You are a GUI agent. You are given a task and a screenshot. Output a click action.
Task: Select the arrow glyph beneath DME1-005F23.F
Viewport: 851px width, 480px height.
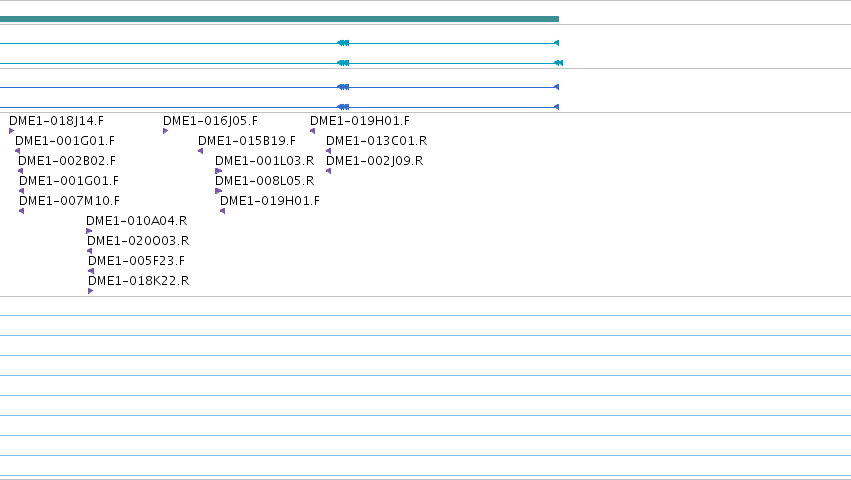coord(91,271)
